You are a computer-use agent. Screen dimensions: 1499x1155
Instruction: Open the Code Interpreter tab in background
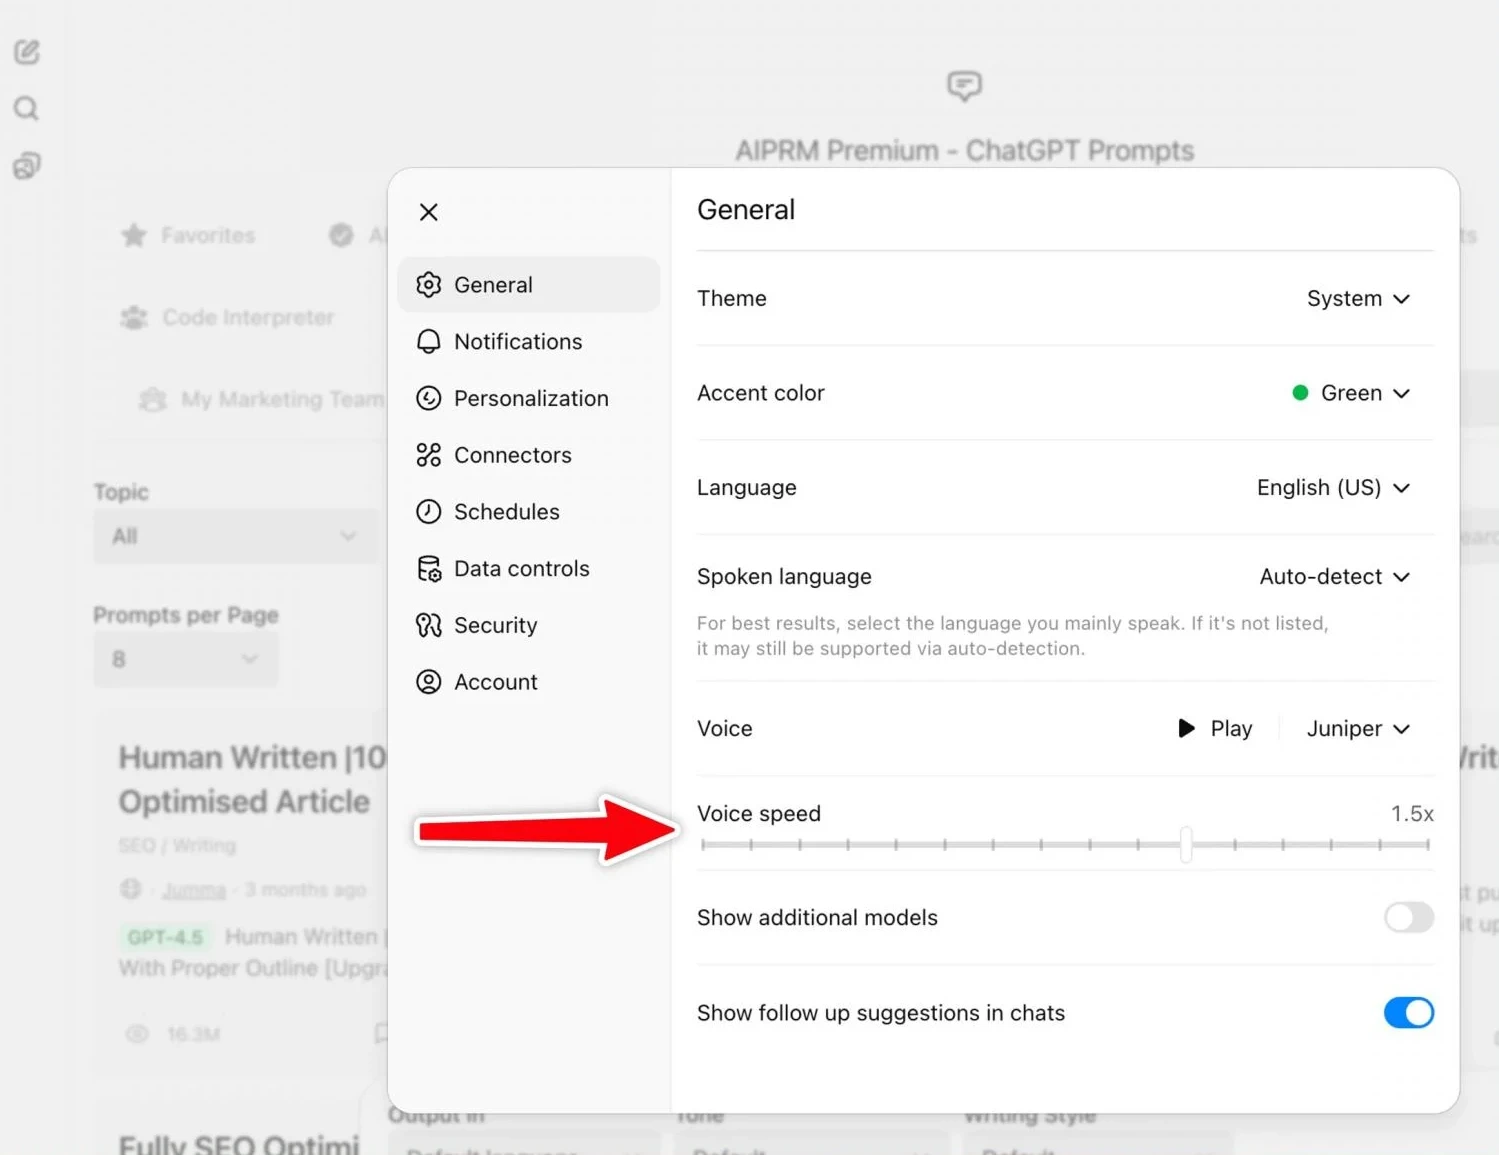pos(228,318)
